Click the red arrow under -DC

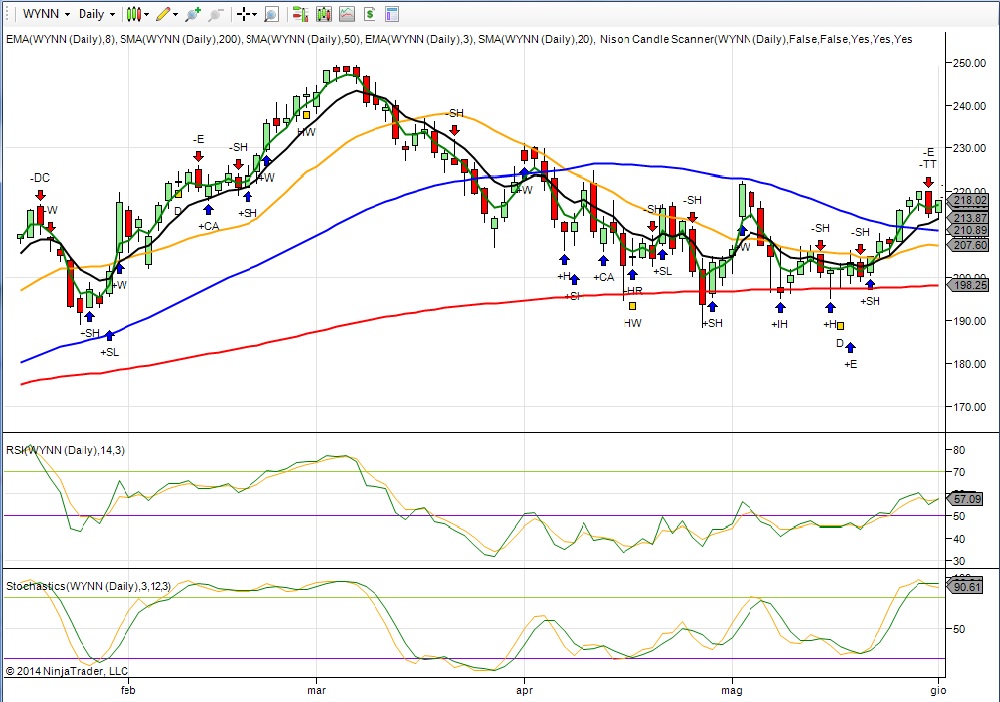40,194
